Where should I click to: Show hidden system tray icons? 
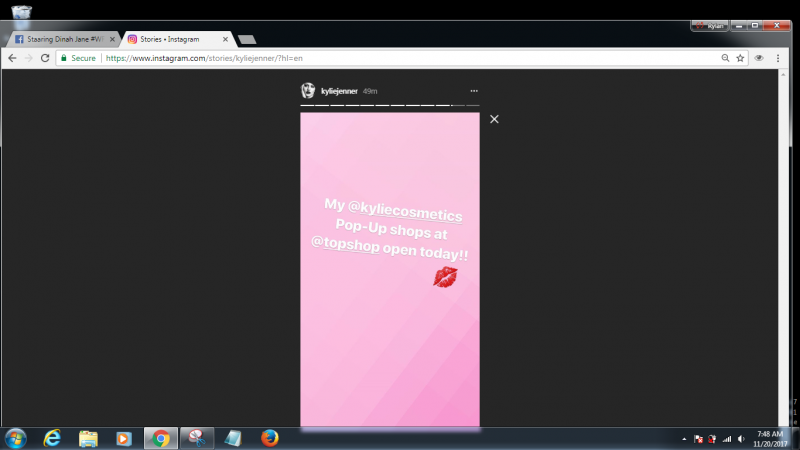[x=684, y=439]
